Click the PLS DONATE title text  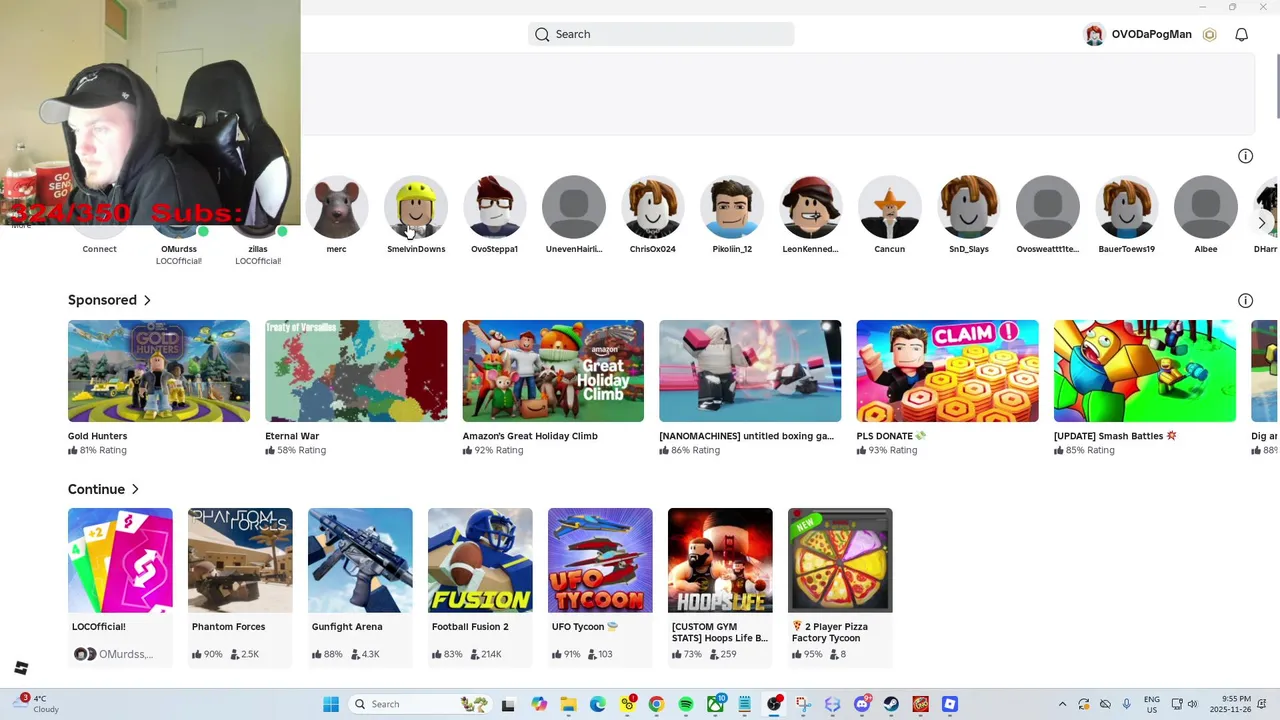tap(891, 436)
